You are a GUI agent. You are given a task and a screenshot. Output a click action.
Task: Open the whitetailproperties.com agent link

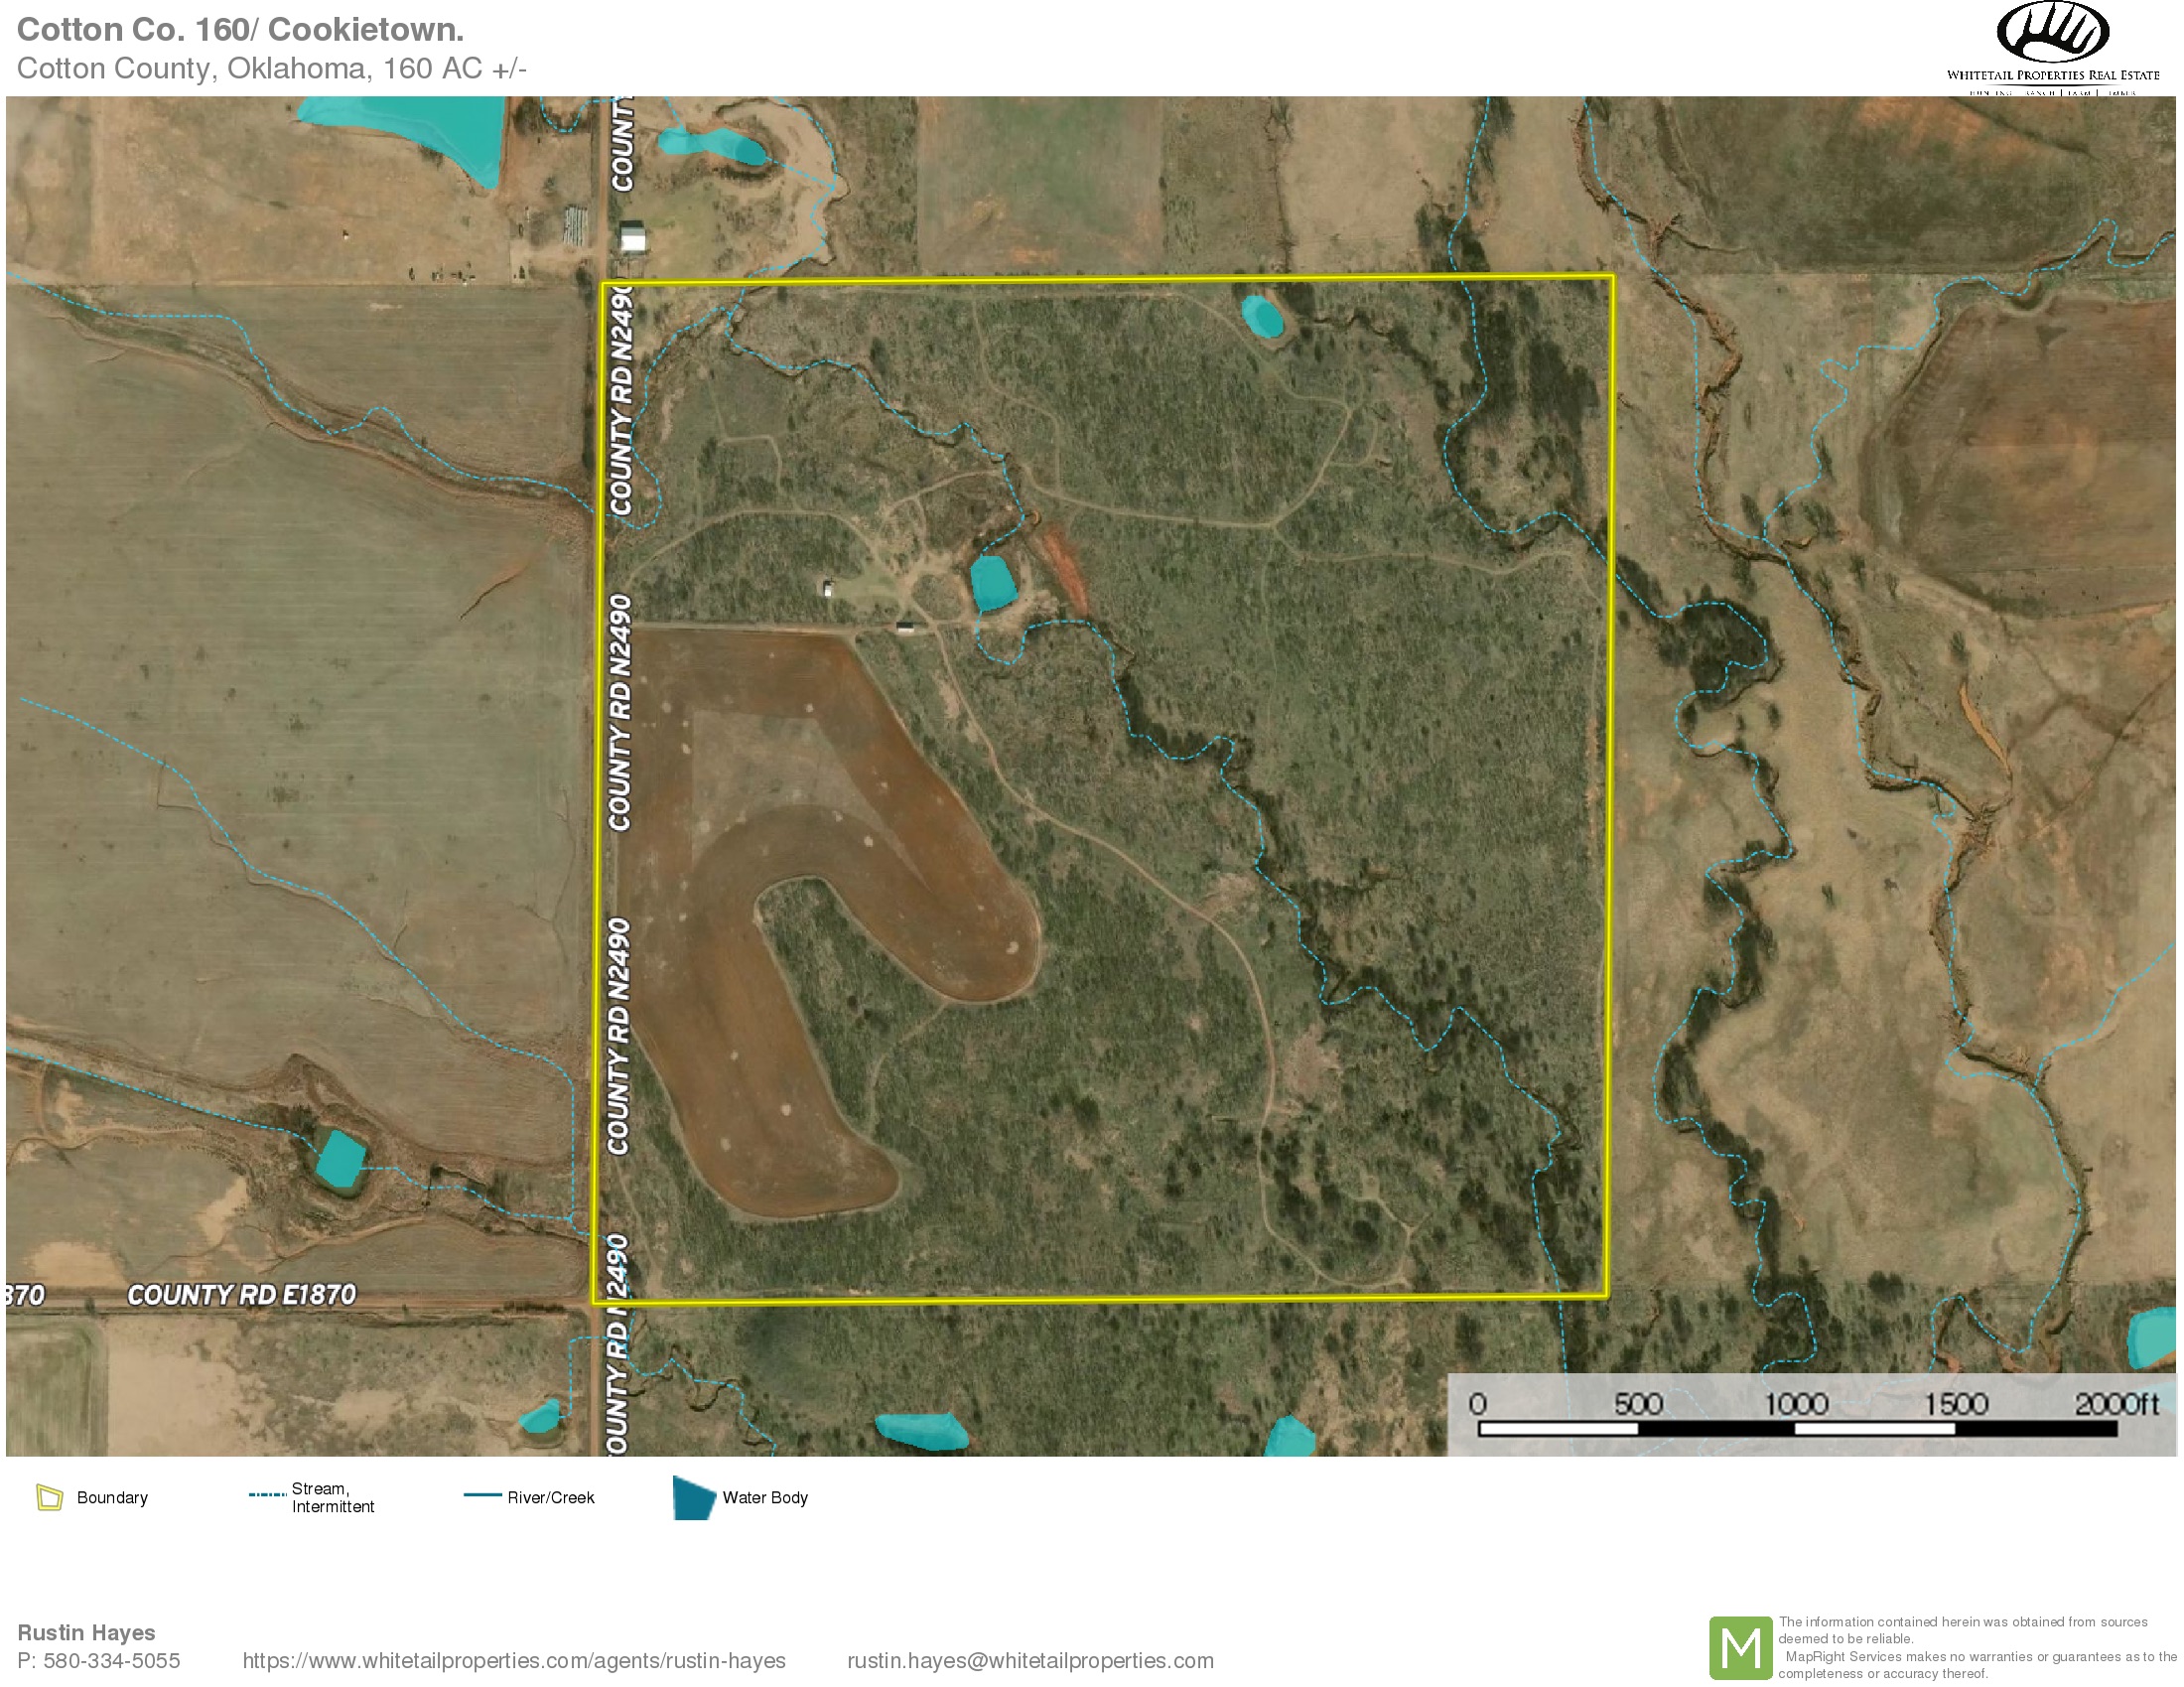(x=514, y=1661)
